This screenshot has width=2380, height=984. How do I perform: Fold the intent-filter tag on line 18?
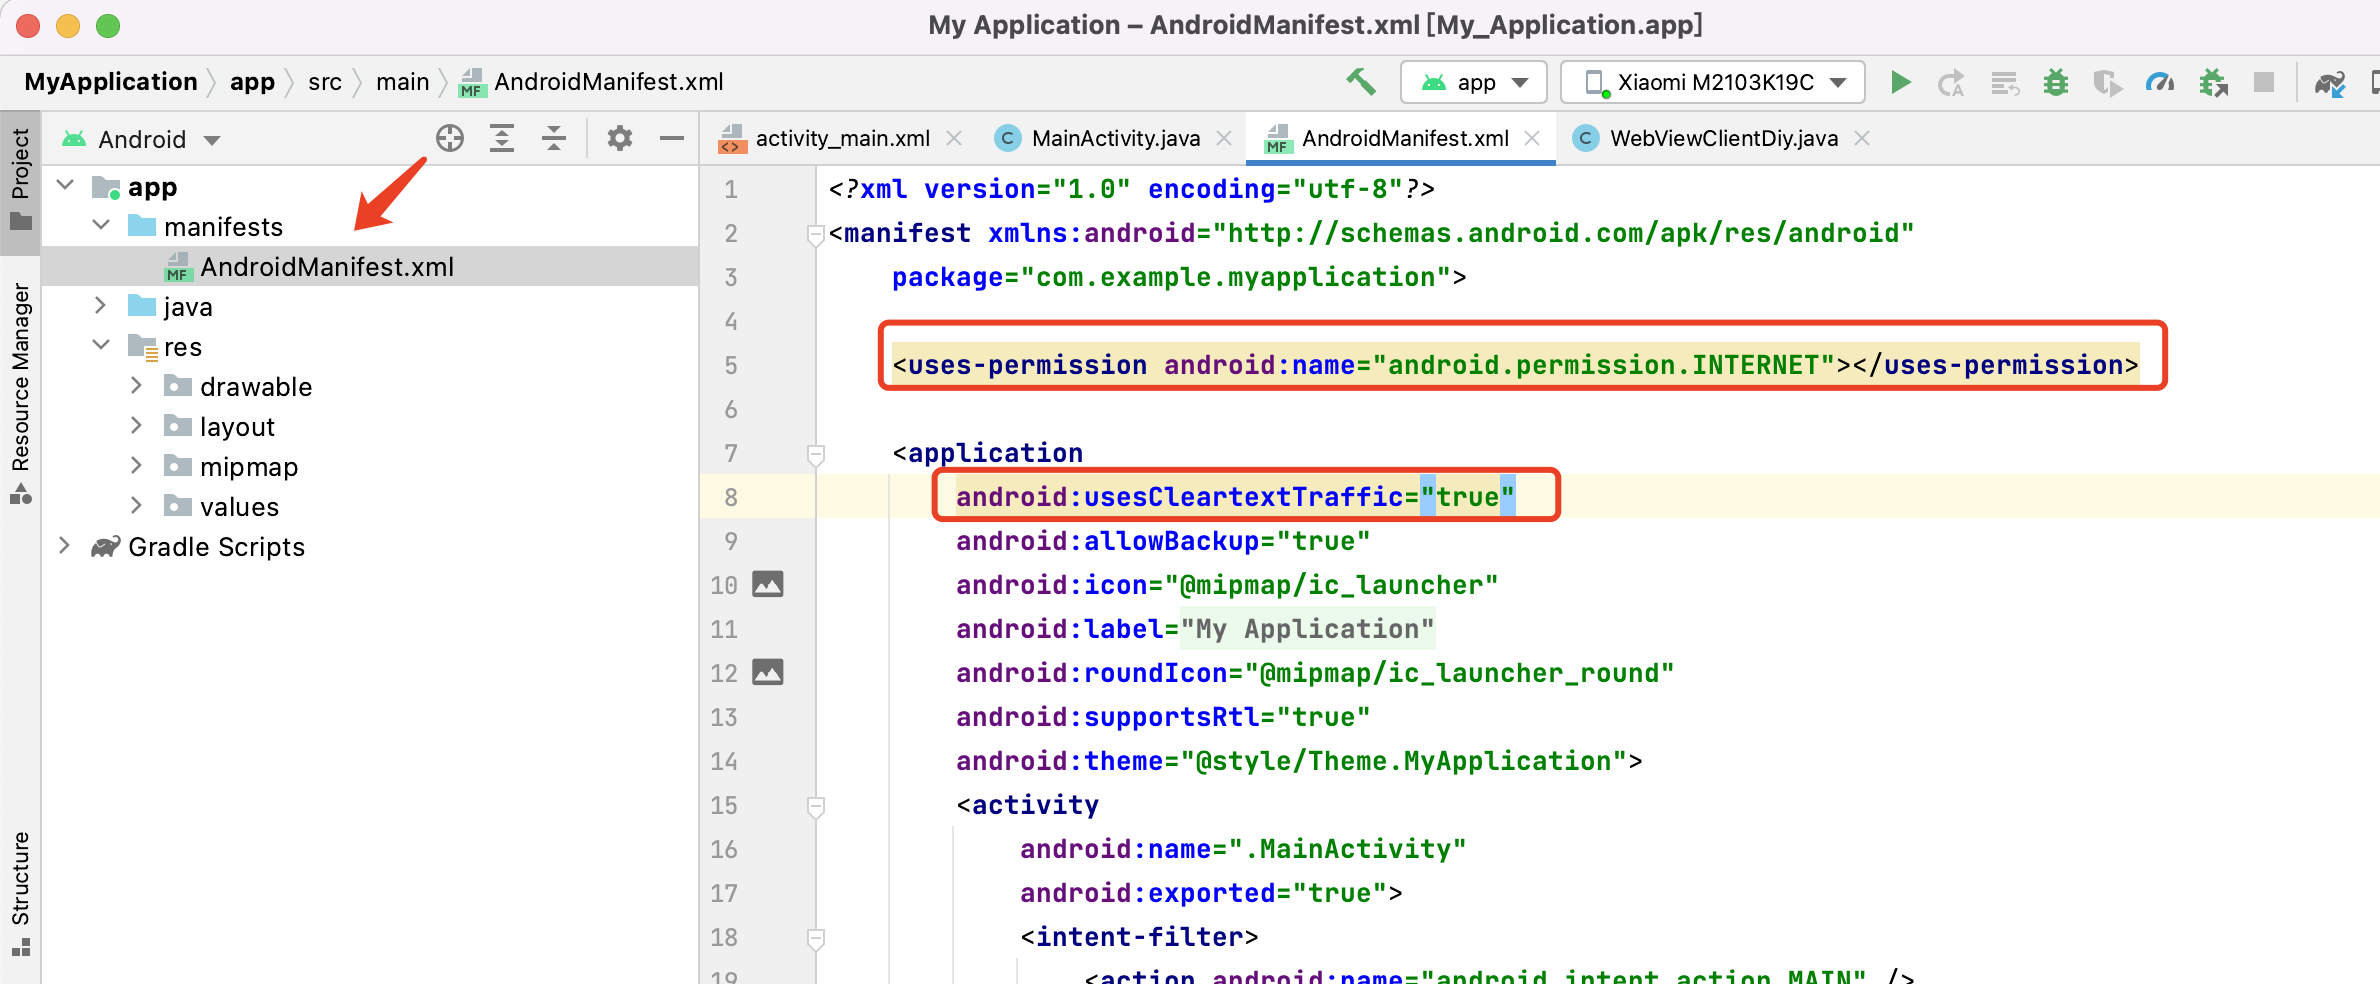[816, 939]
